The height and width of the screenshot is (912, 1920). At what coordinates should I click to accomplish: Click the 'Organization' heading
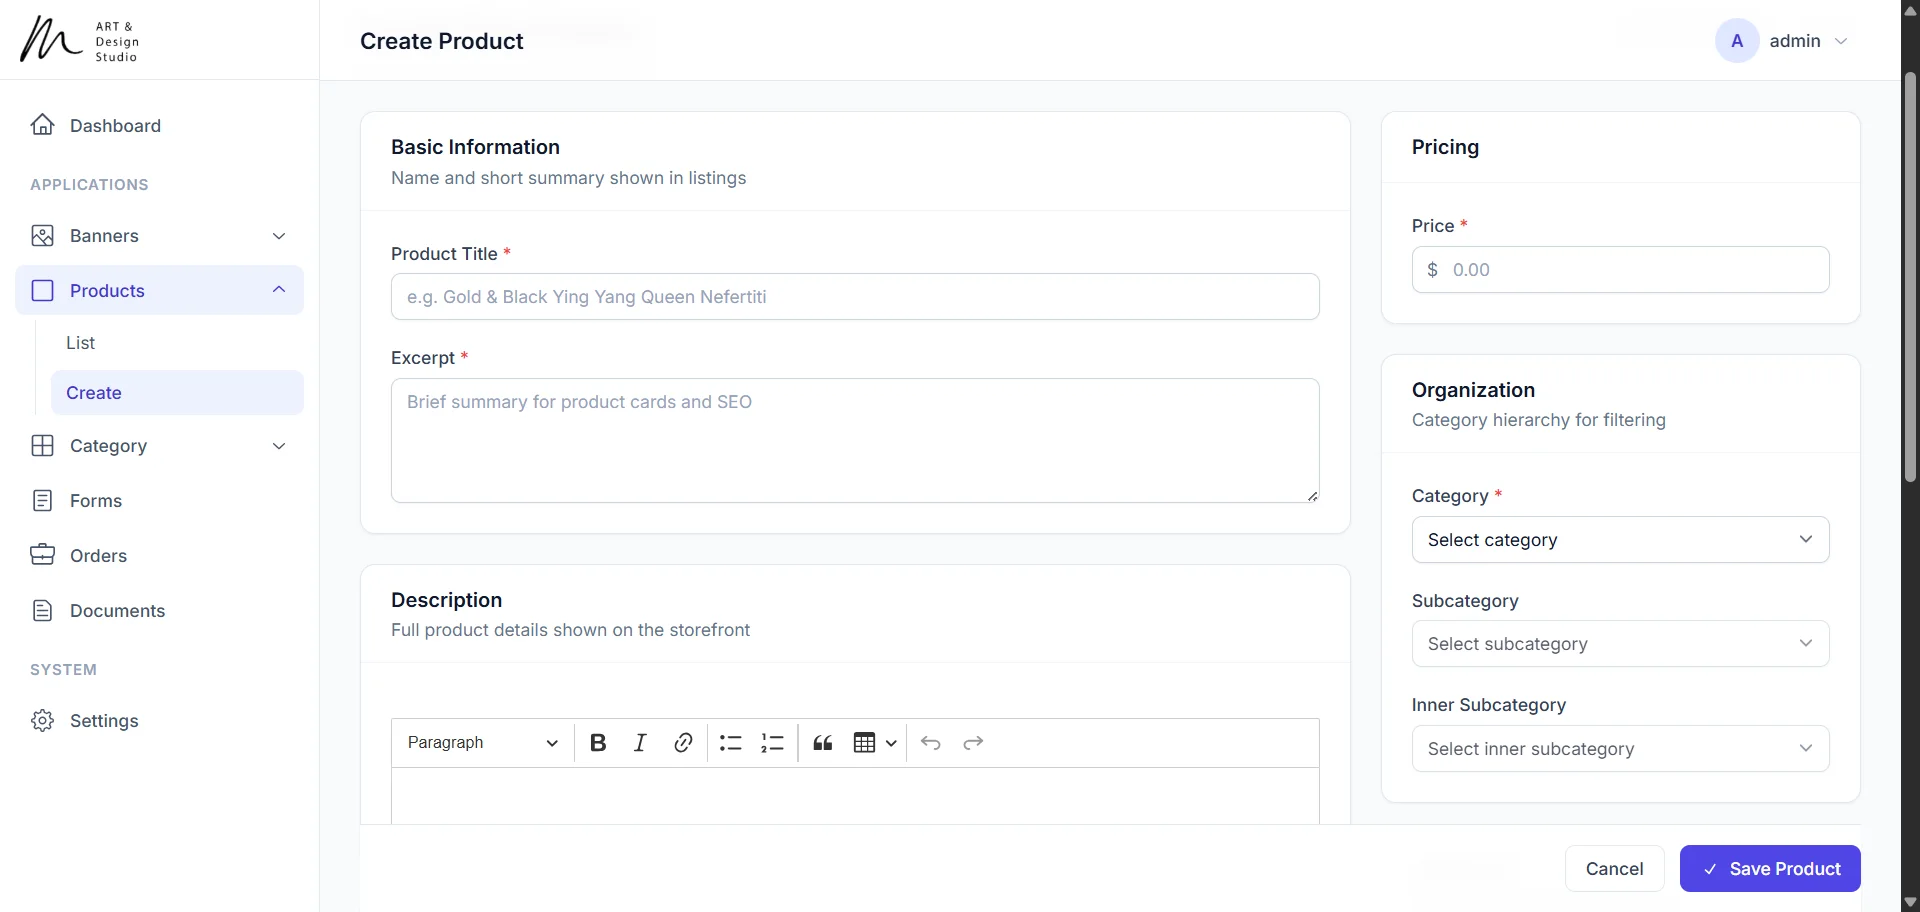pos(1473,390)
